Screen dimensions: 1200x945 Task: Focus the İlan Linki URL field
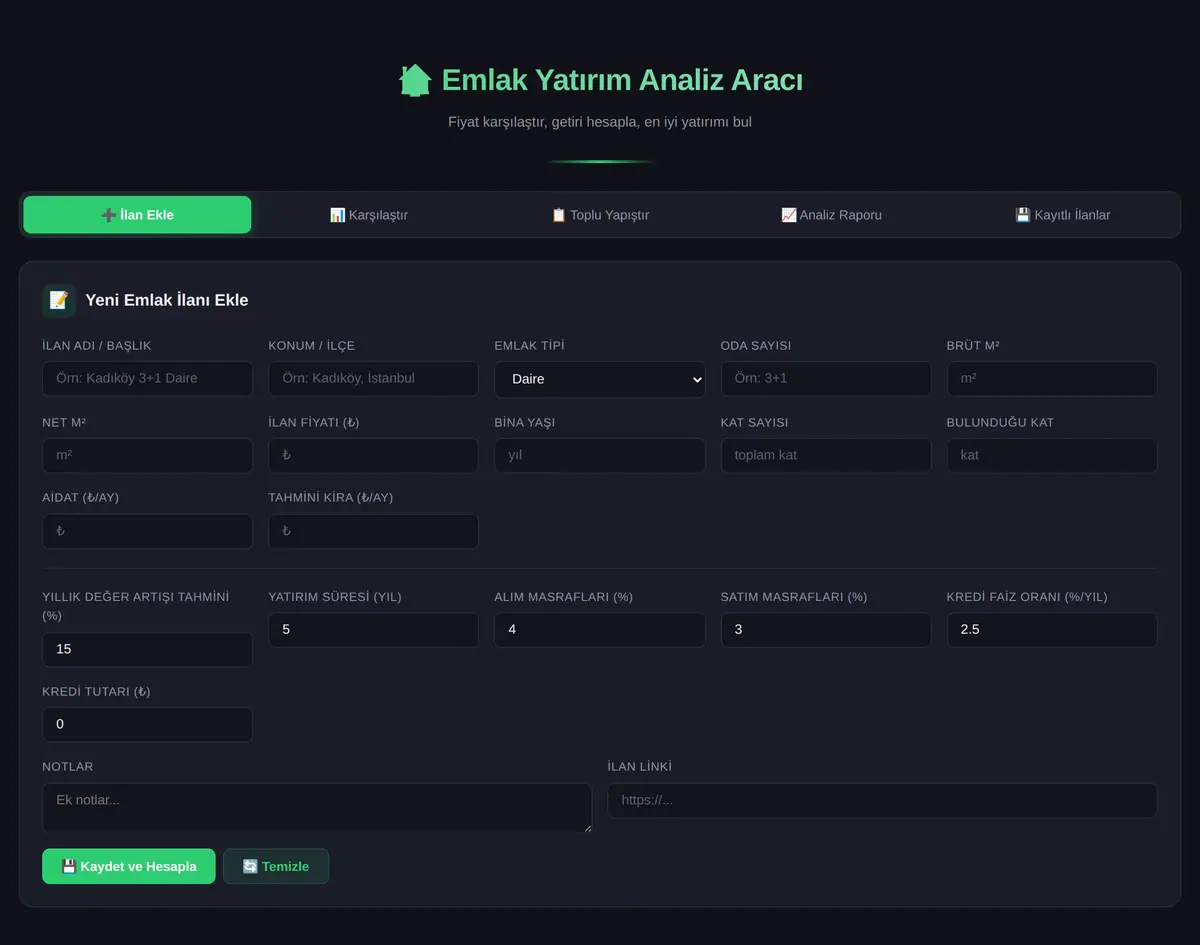point(882,800)
